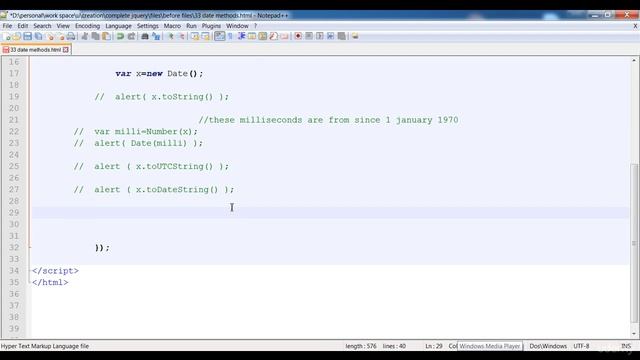Print the document with the printer icon

click(71, 36)
